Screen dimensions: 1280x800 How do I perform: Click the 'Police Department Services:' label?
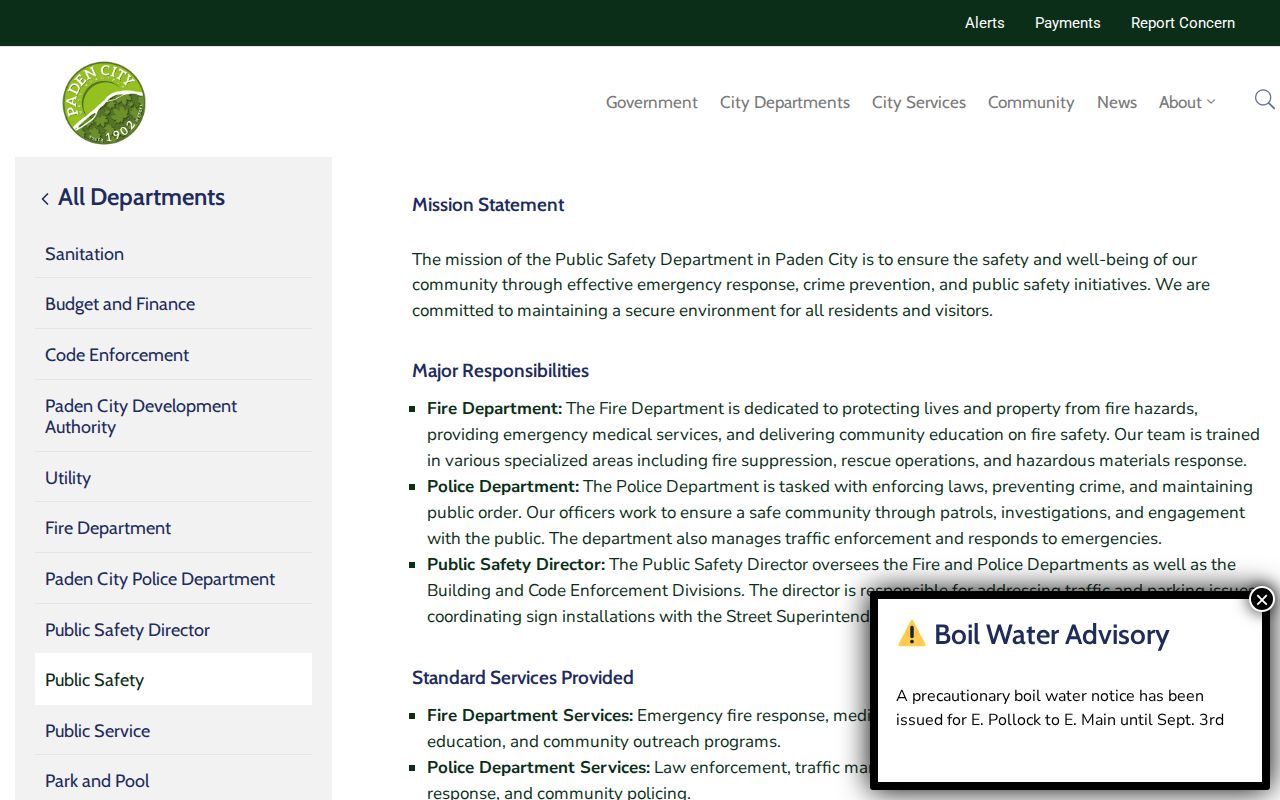538,767
